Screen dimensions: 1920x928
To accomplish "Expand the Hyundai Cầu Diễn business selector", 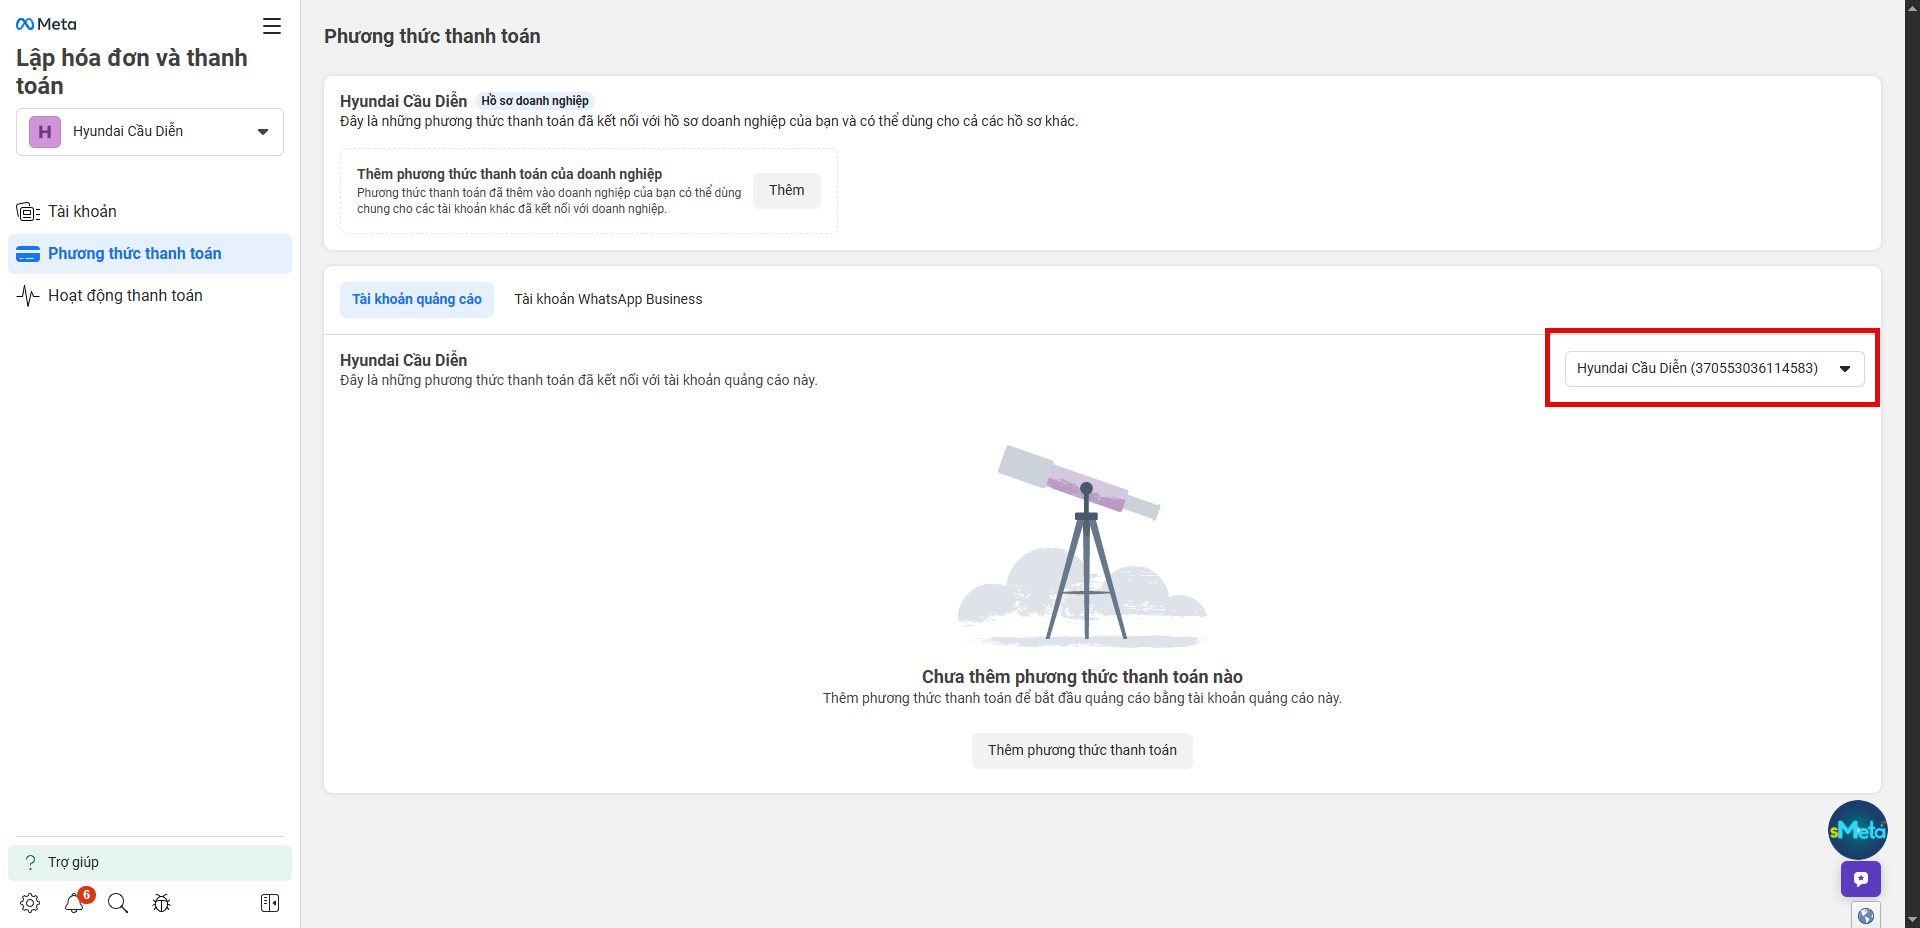I will point(150,132).
